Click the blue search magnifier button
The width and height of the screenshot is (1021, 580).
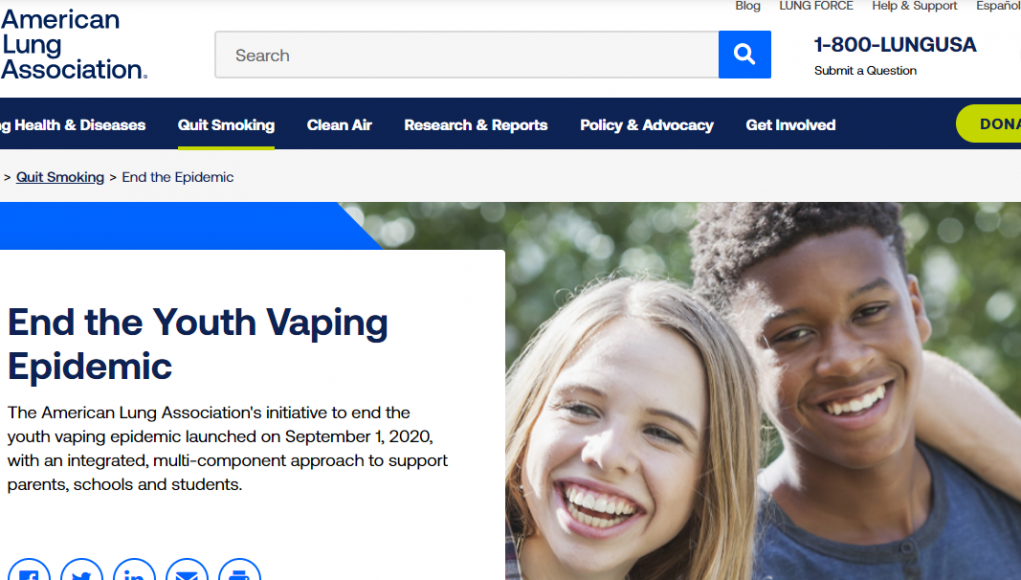pos(744,55)
